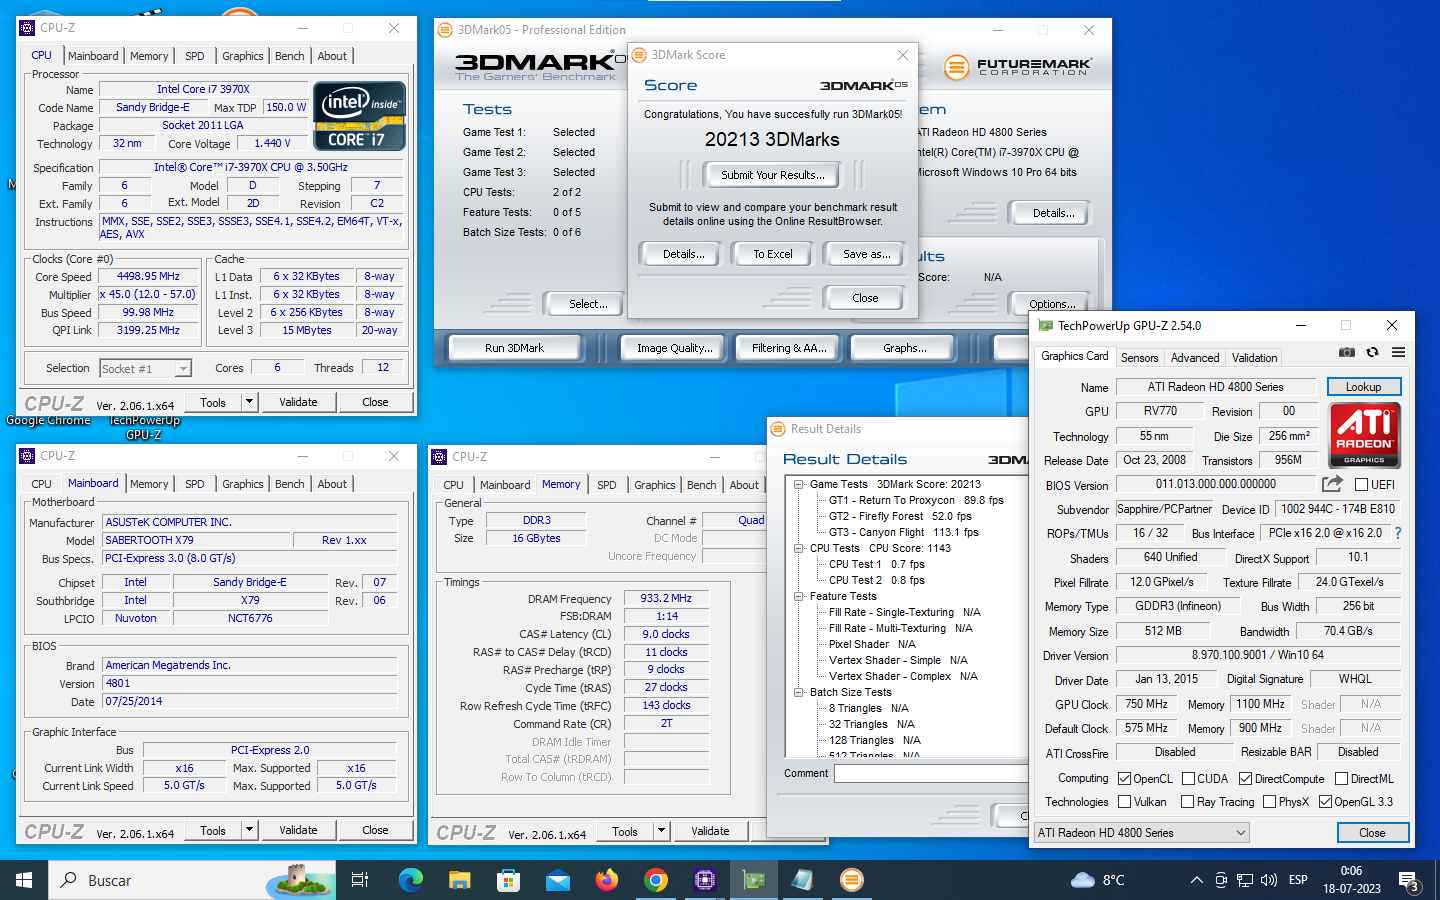Image resolution: width=1440 pixels, height=900 pixels.
Task: Toggle the Vulkan checkbox
Action: coord(1124,802)
